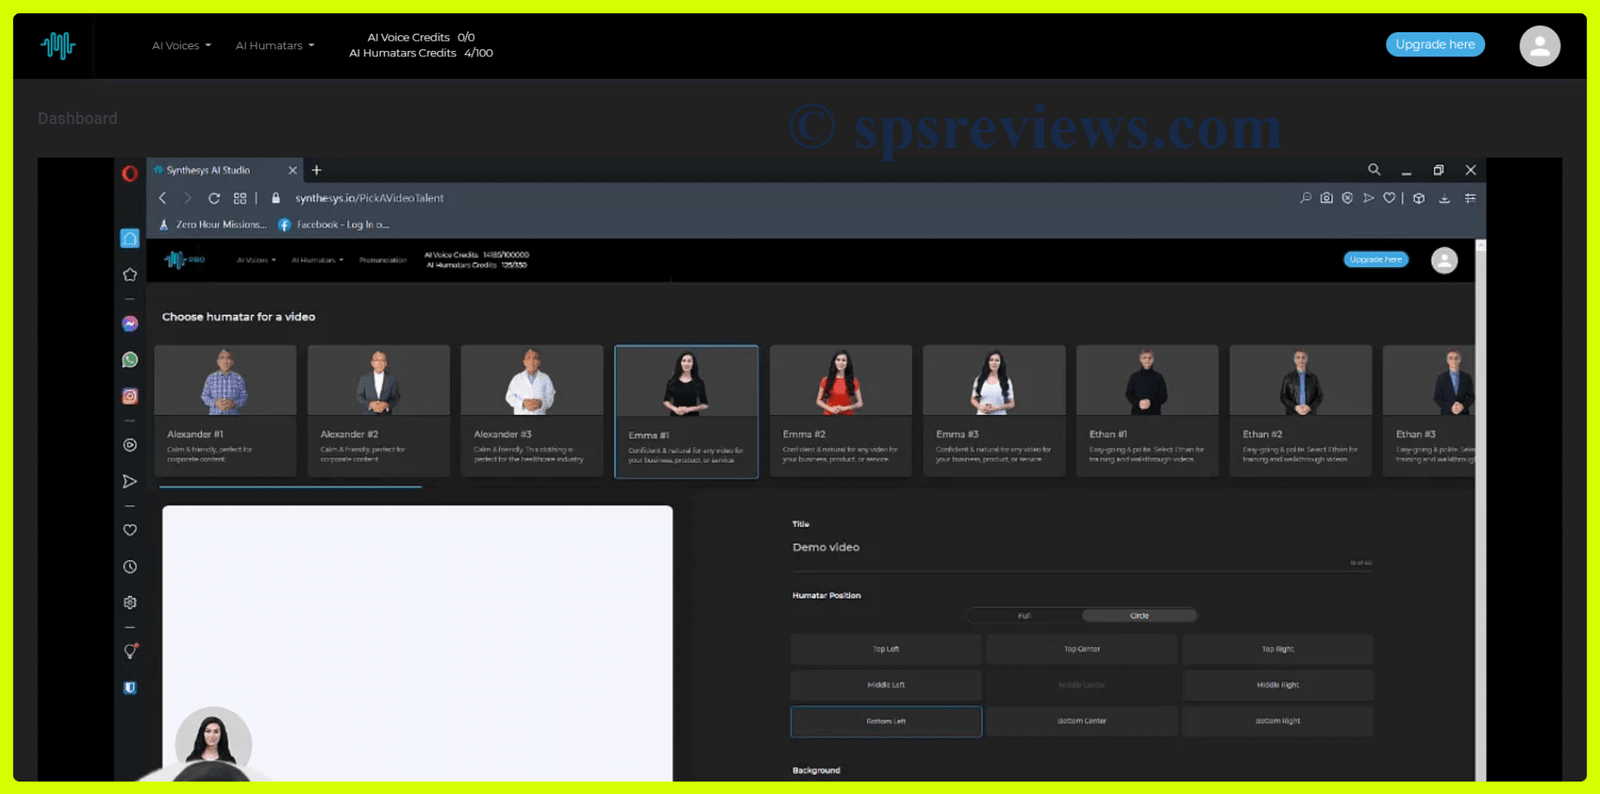
Task: Select the Emma #3 humatar card
Action: (x=994, y=410)
